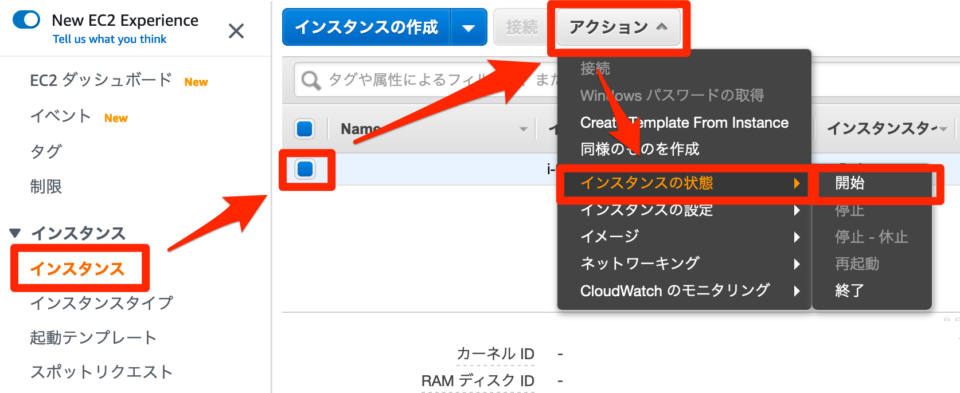
Task: Open スポットリクエスト in the sidebar
Action: pyautogui.click(x=102, y=372)
